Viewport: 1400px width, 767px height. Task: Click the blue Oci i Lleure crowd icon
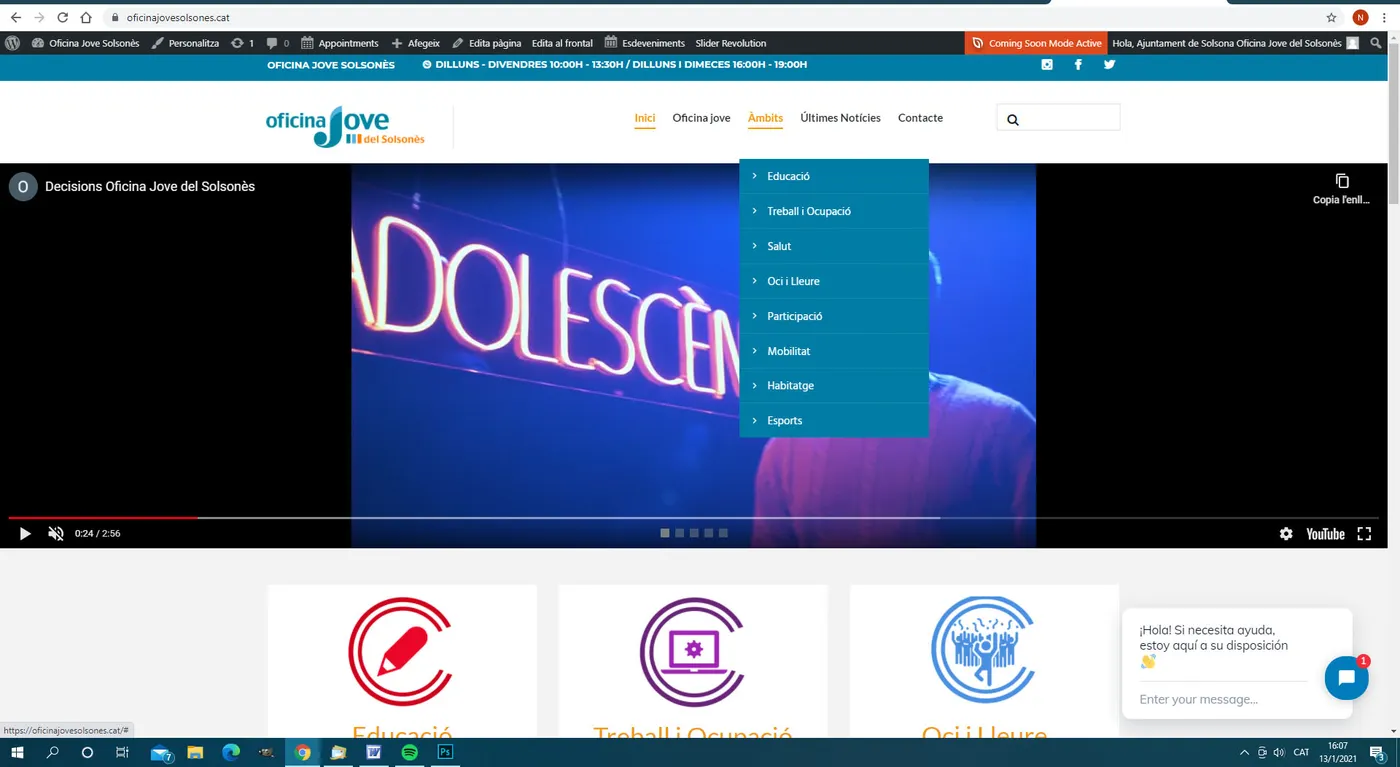coord(983,651)
